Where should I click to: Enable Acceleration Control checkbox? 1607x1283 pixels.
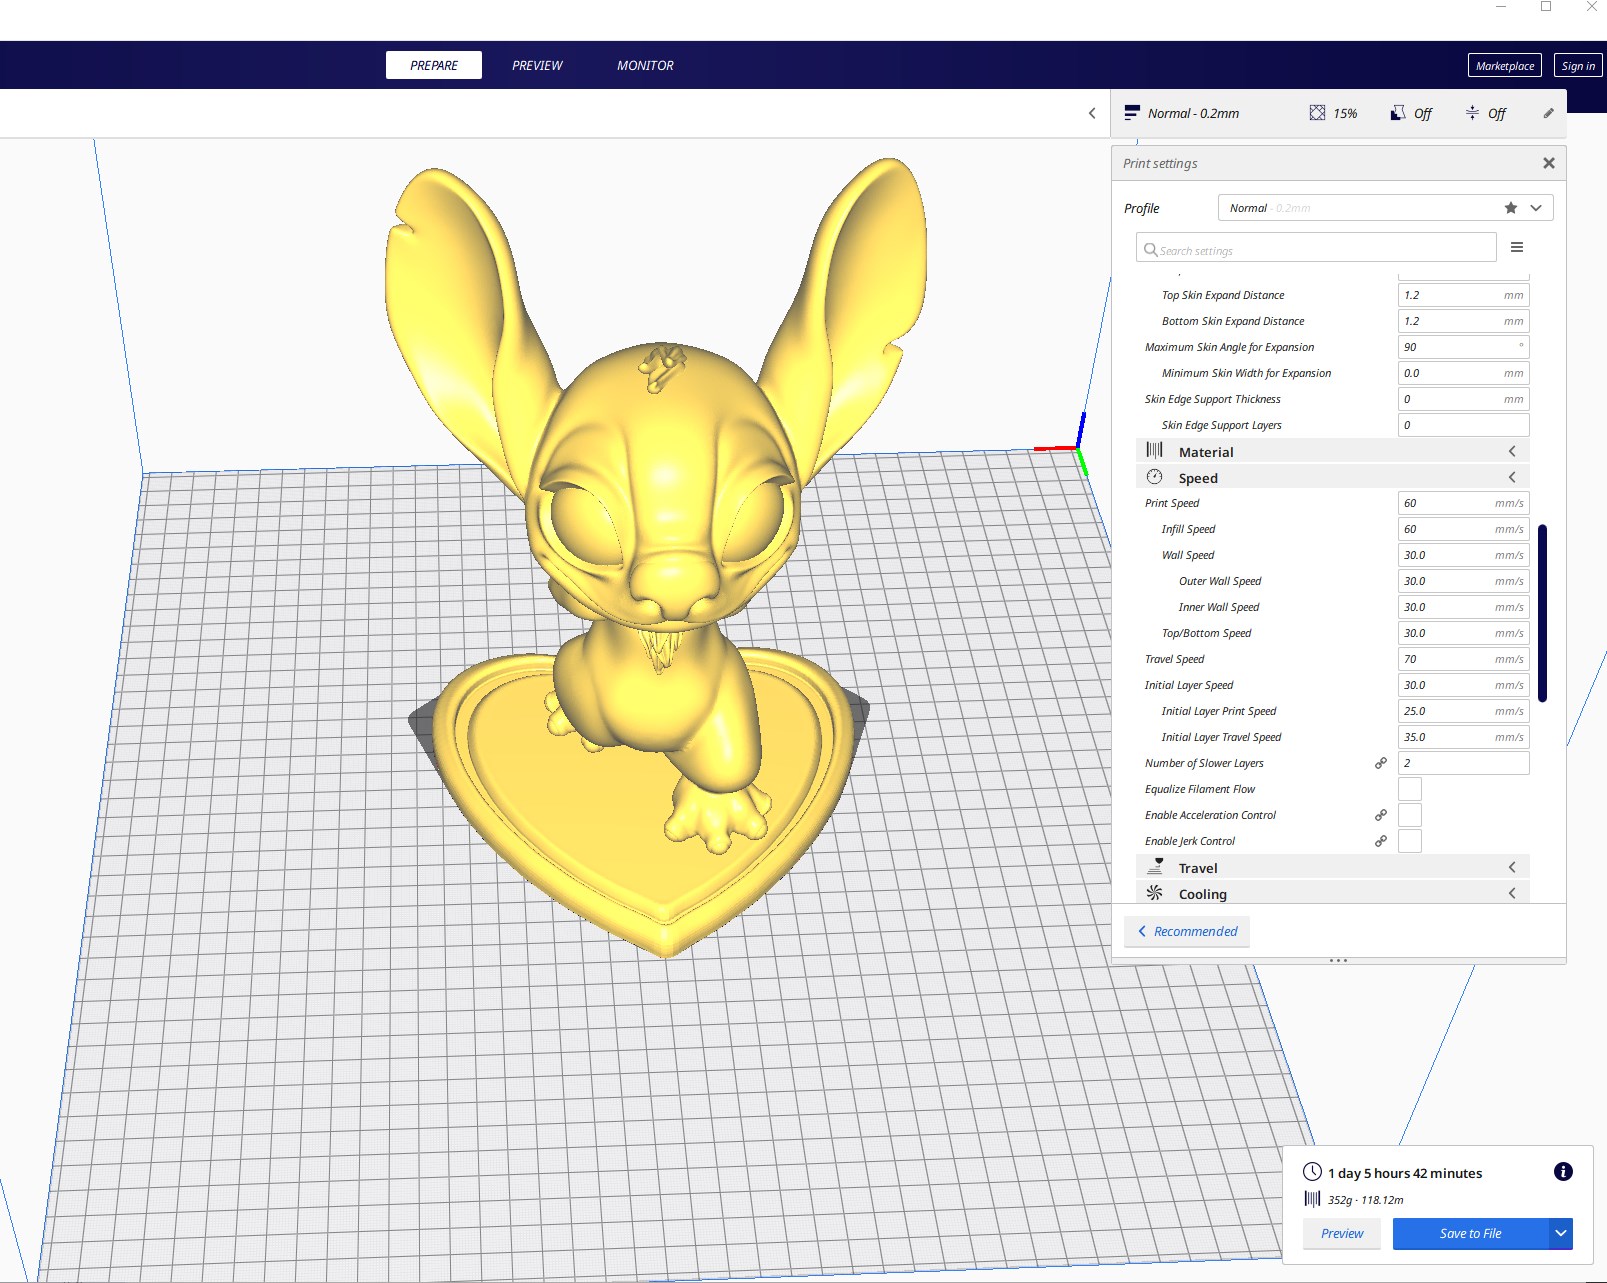point(1410,815)
